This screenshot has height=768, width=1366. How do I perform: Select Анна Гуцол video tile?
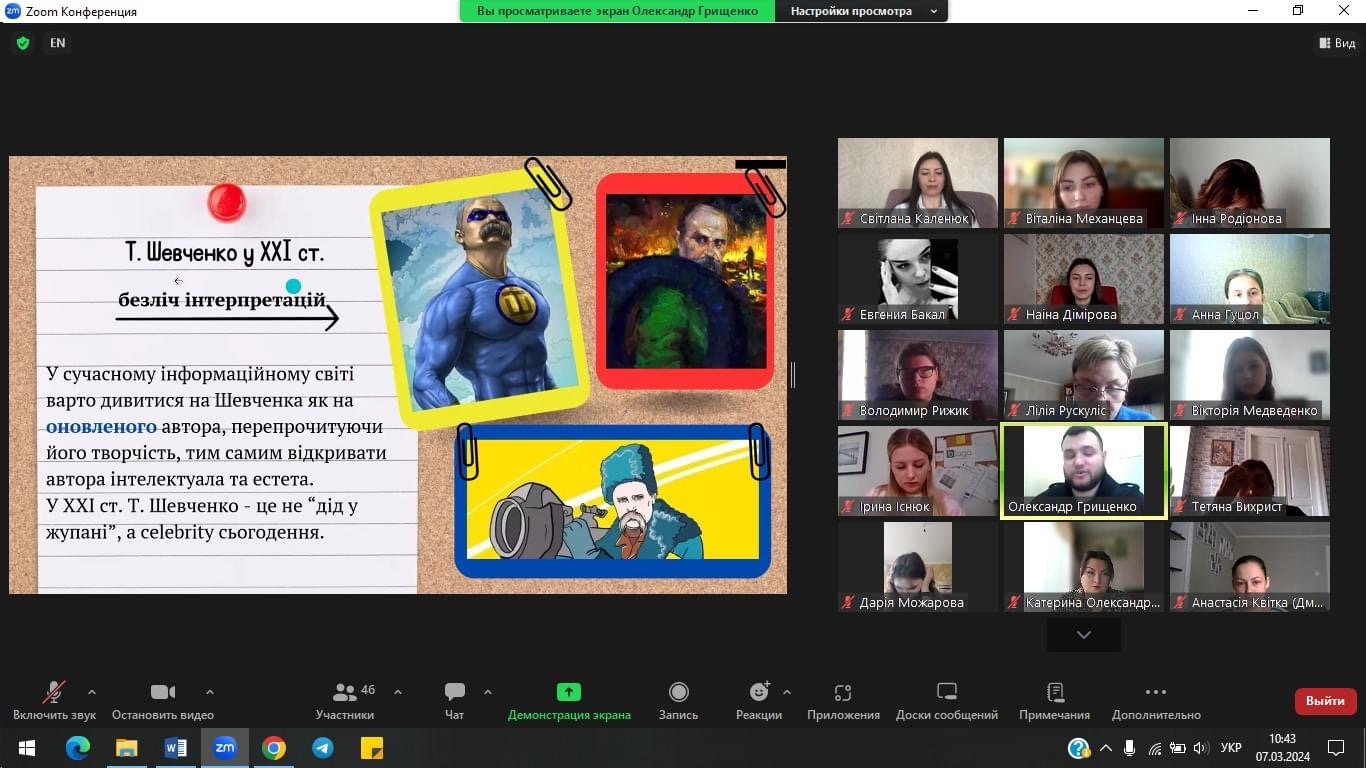pyautogui.click(x=1250, y=279)
